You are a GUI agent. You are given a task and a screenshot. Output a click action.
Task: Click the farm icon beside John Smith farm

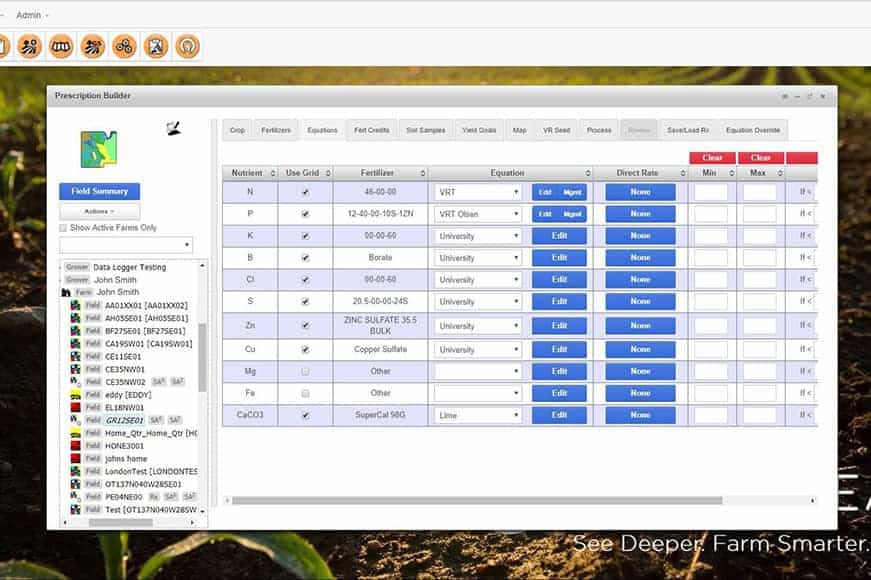click(x=66, y=292)
